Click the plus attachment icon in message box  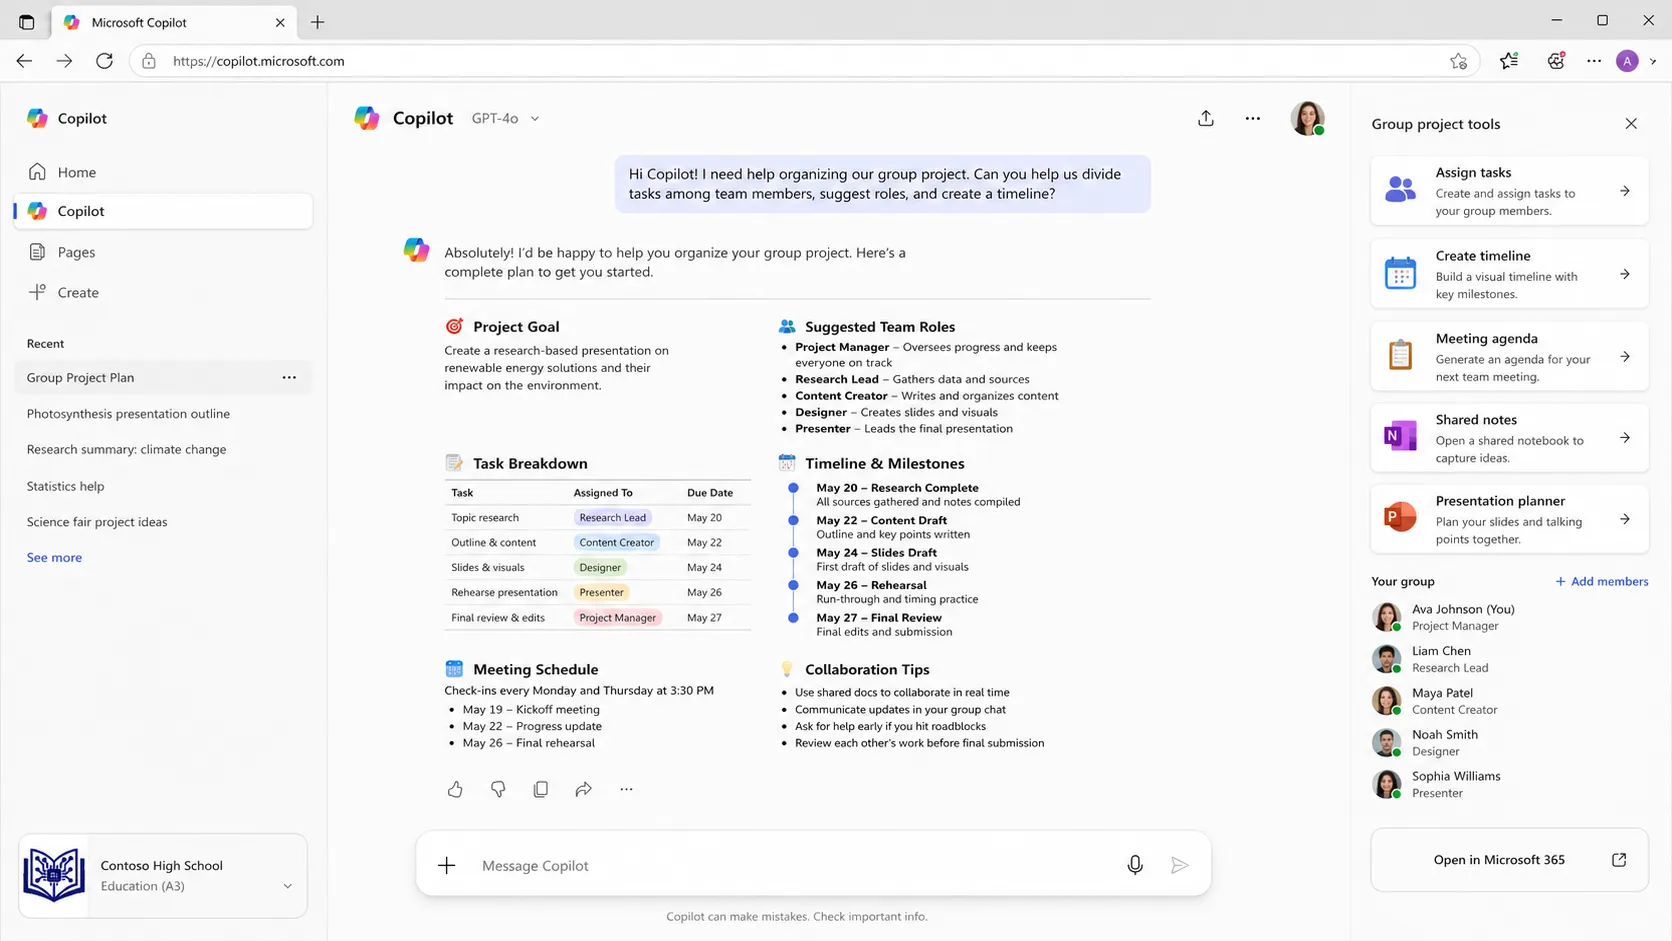point(447,865)
